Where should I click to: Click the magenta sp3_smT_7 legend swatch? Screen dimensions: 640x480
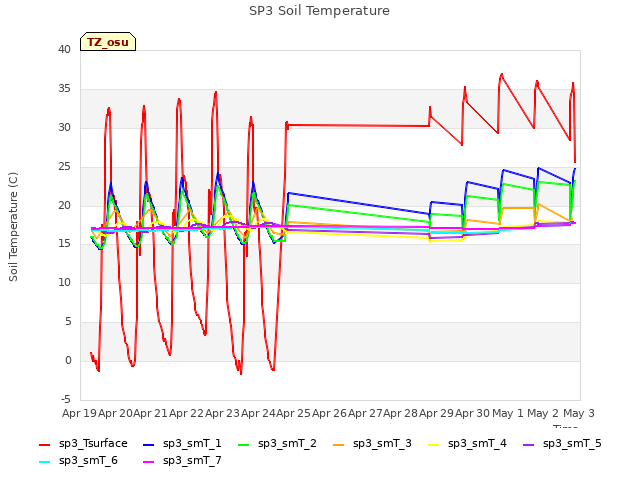point(149,462)
